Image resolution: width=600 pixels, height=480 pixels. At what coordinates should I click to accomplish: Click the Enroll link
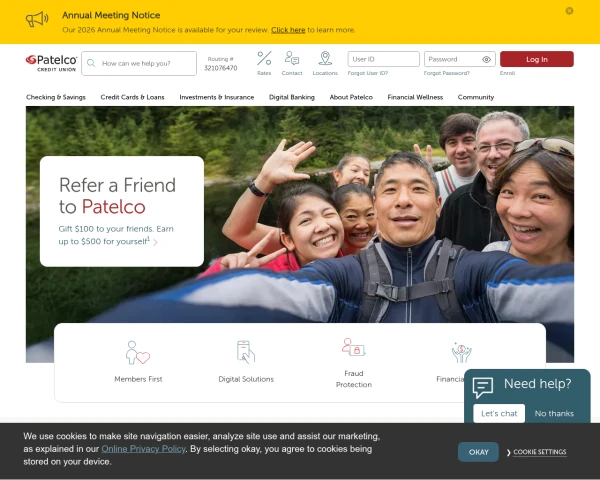[x=507, y=73]
